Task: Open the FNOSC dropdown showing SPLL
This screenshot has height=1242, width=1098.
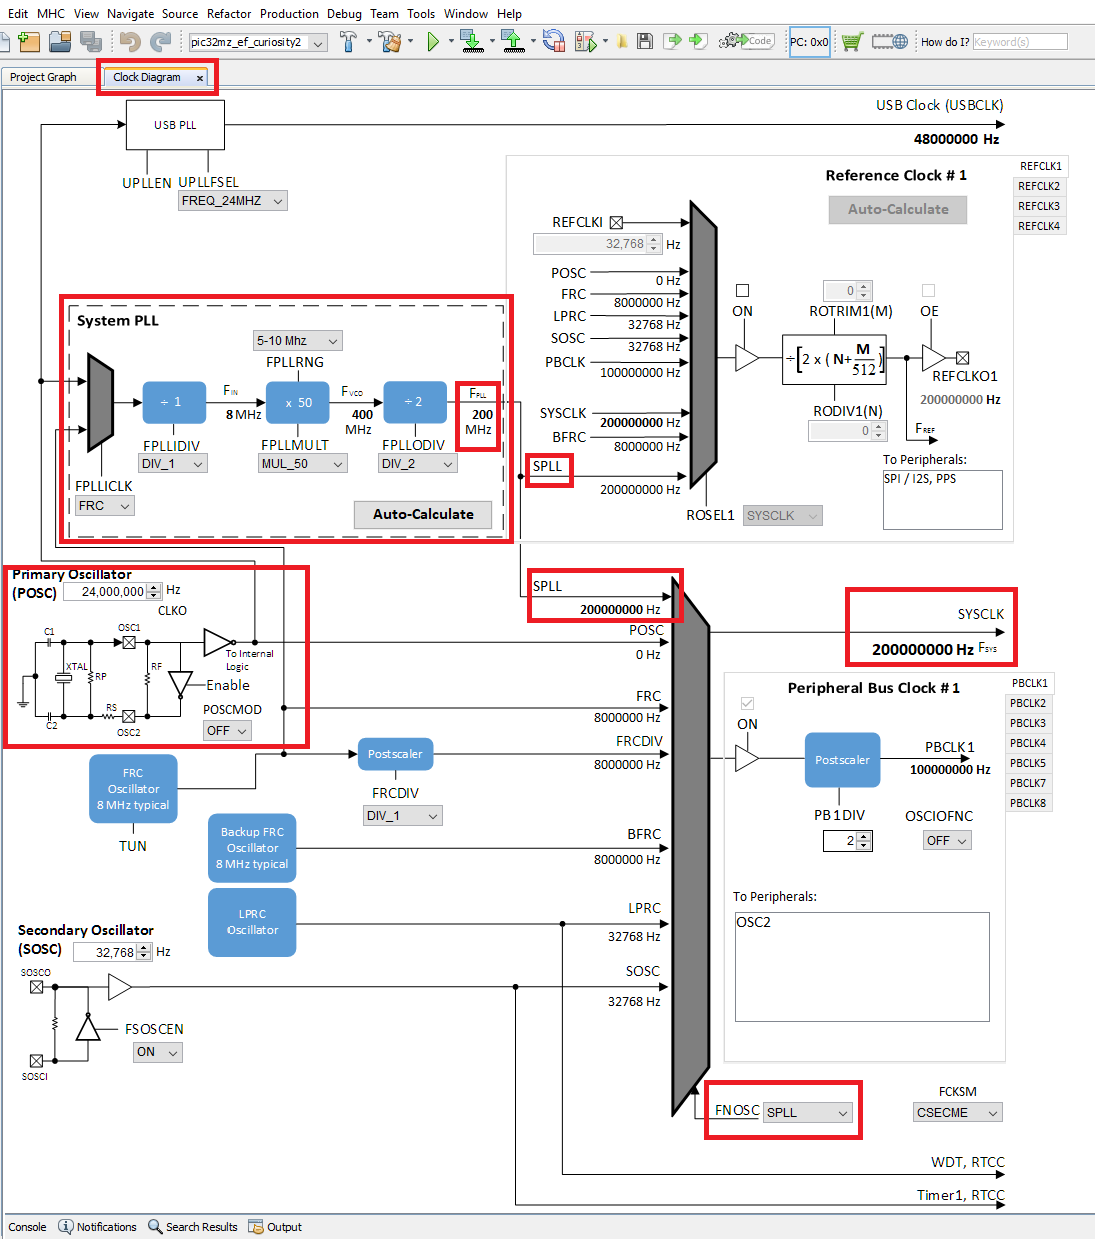Action: [x=808, y=1112]
